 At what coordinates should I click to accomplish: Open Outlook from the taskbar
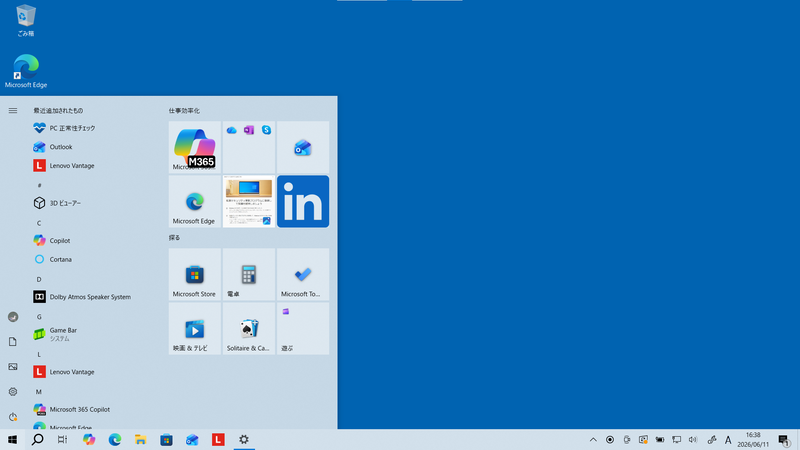(x=192, y=439)
